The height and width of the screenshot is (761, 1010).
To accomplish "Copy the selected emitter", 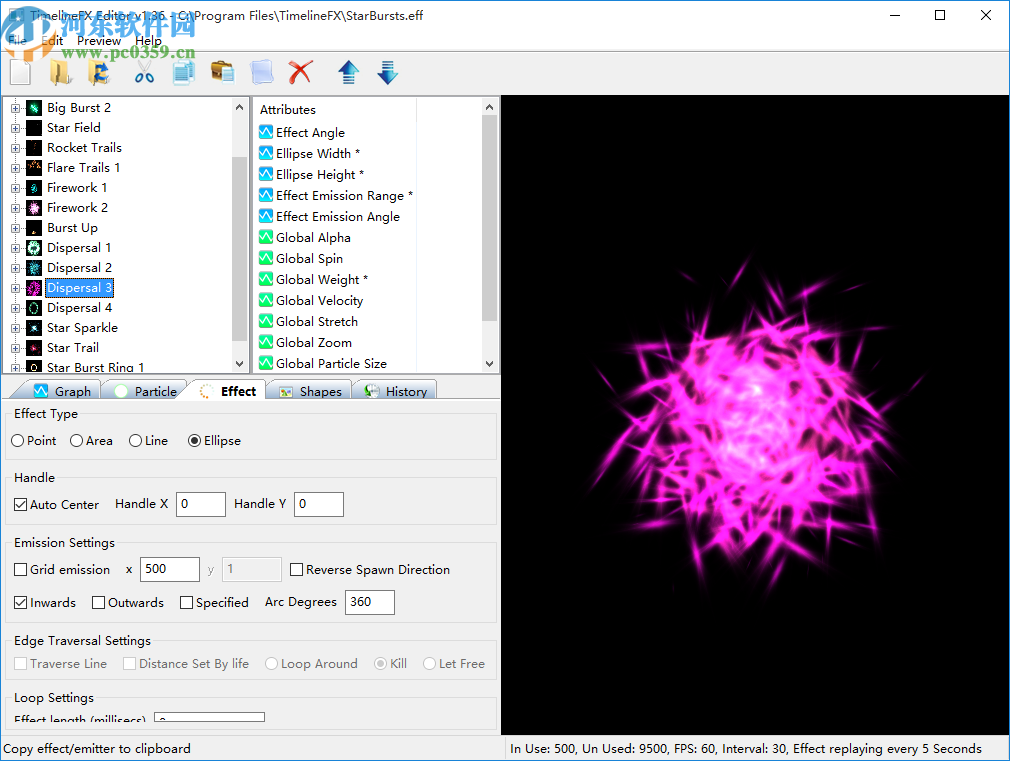I will pyautogui.click(x=183, y=72).
